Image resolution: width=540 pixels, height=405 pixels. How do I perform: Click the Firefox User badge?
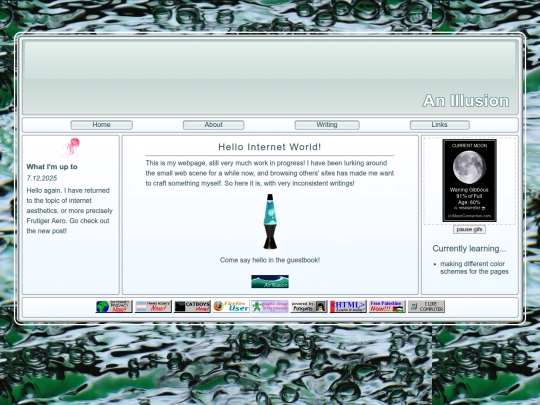point(231,306)
